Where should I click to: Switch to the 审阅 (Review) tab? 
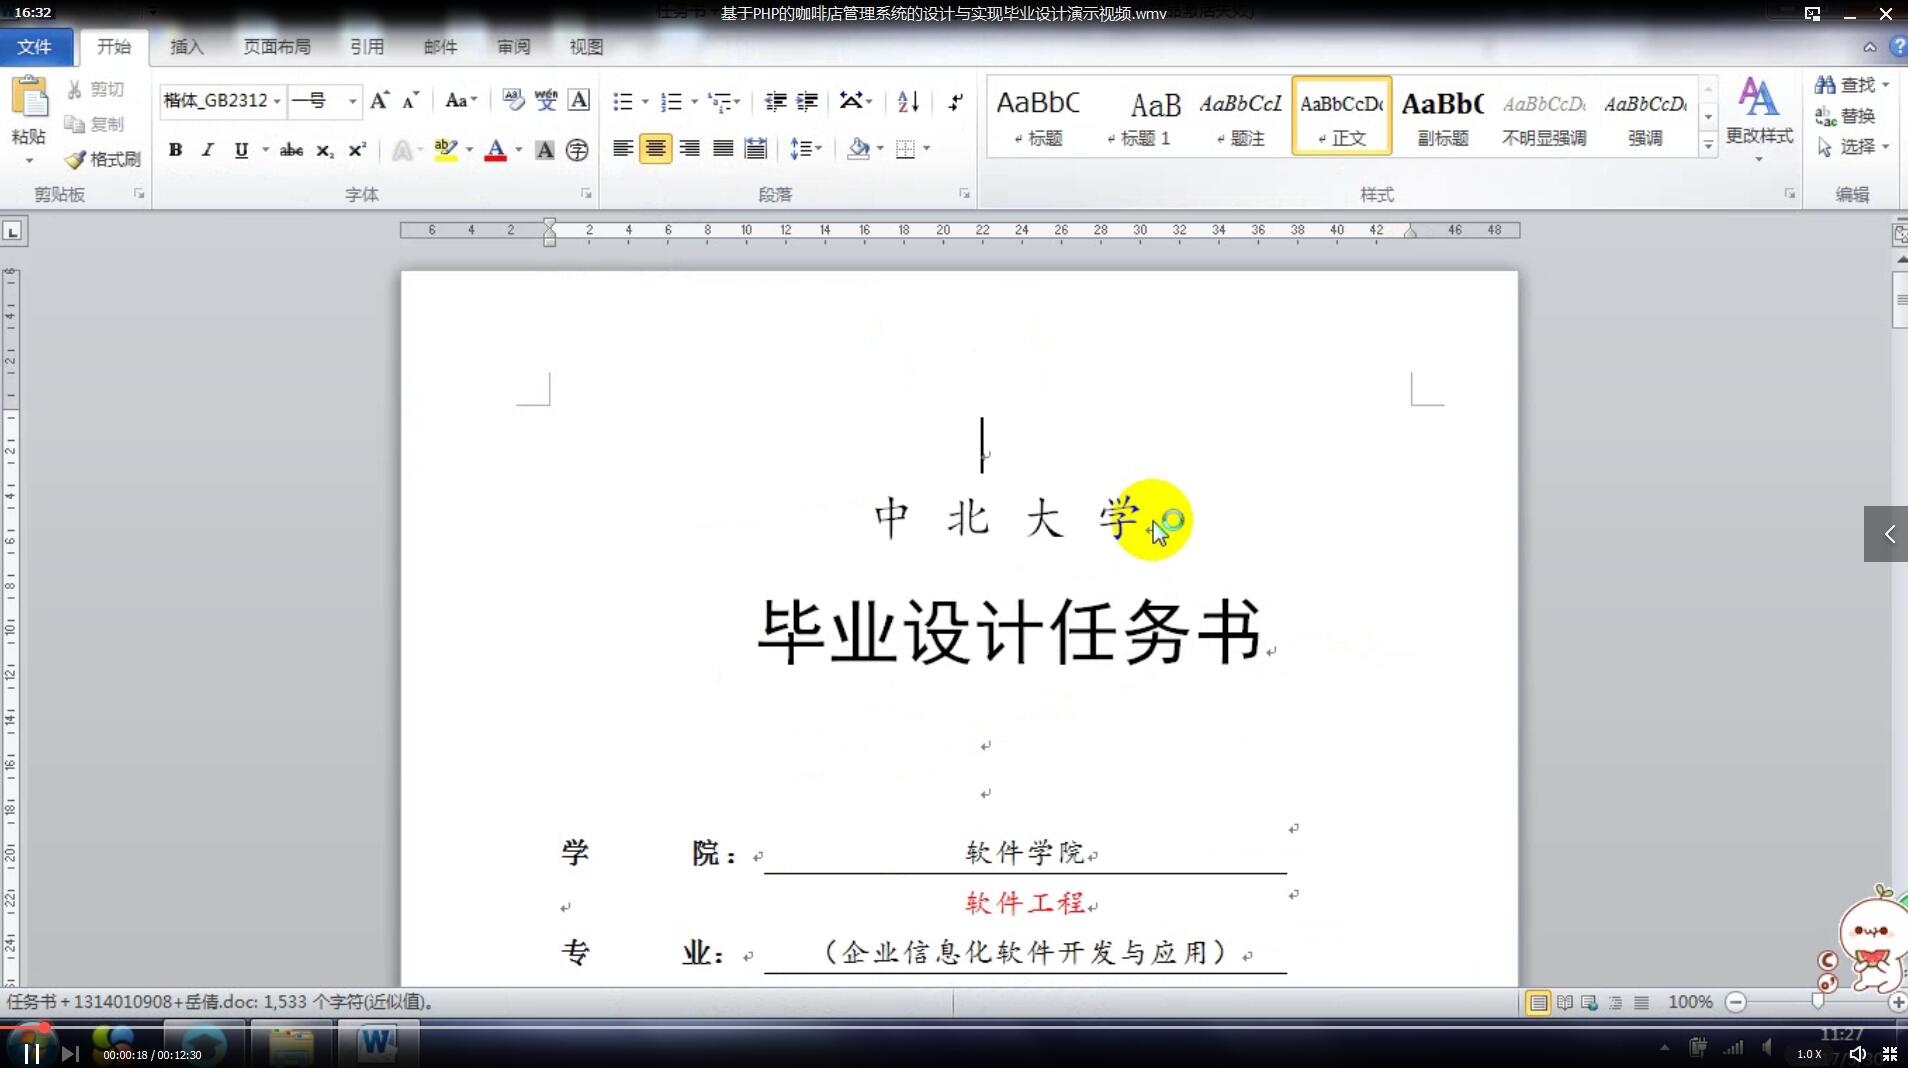click(x=514, y=47)
